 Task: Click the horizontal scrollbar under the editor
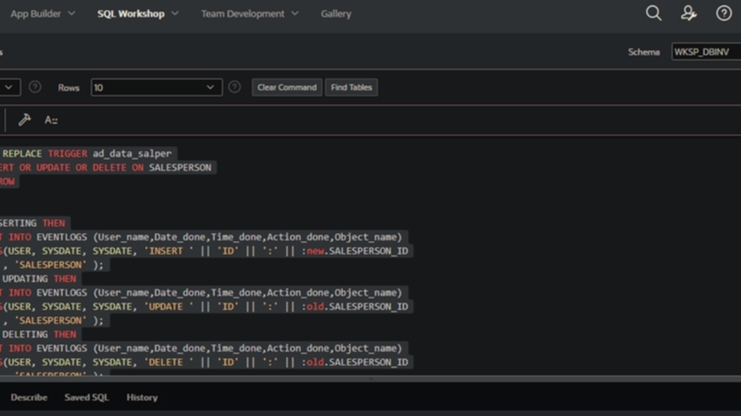(x=370, y=379)
